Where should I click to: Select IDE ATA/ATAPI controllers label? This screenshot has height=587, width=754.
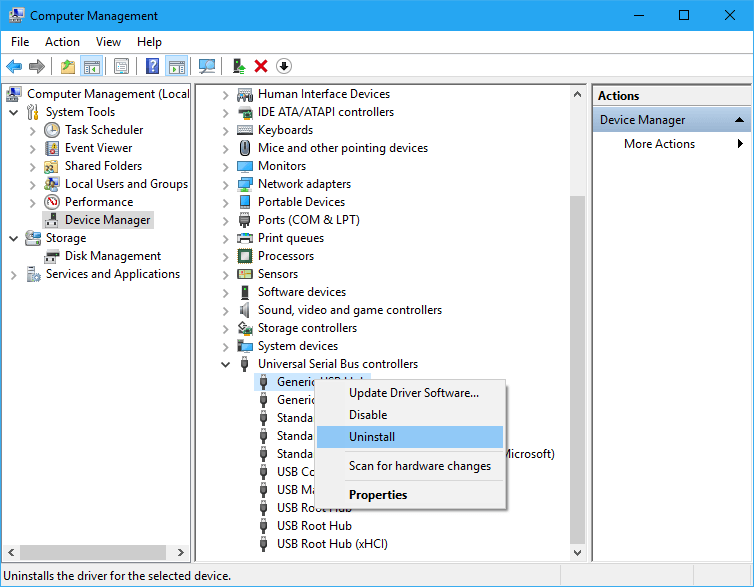point(326,112)
